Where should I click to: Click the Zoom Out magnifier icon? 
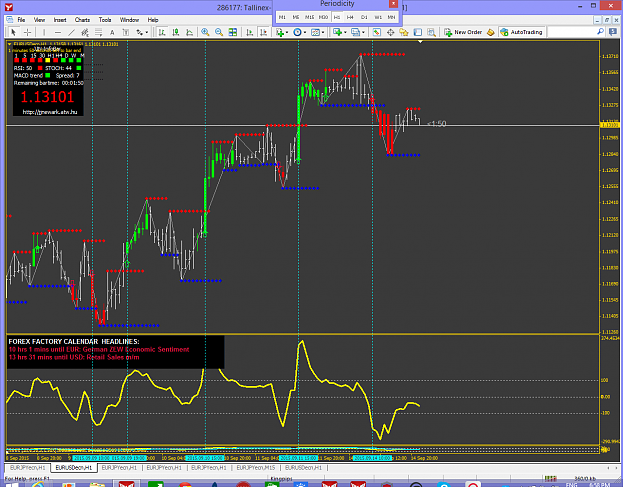tap(219, 32)
